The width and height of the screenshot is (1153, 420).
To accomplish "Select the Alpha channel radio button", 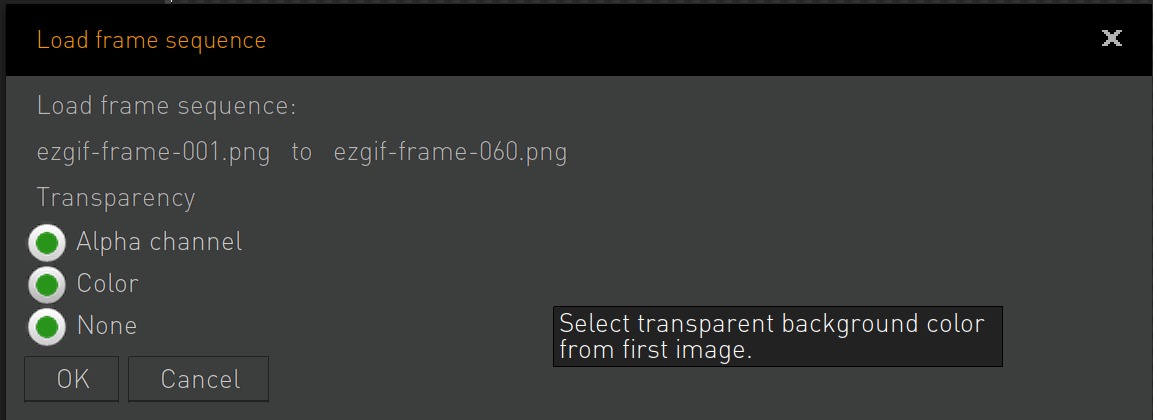I will (47, 243).
